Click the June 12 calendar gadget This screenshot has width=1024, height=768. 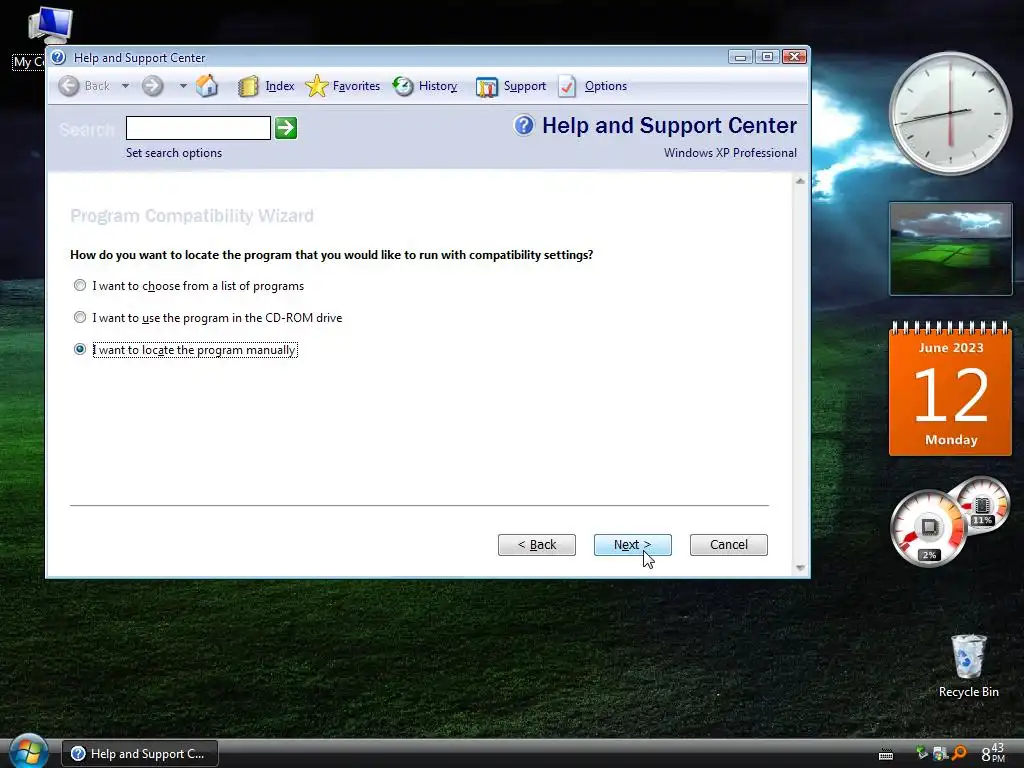click(x=950, y=389)
